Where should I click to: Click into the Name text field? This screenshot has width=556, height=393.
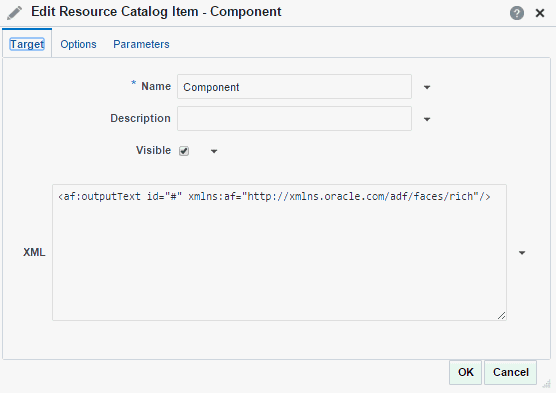coord(294,87)
